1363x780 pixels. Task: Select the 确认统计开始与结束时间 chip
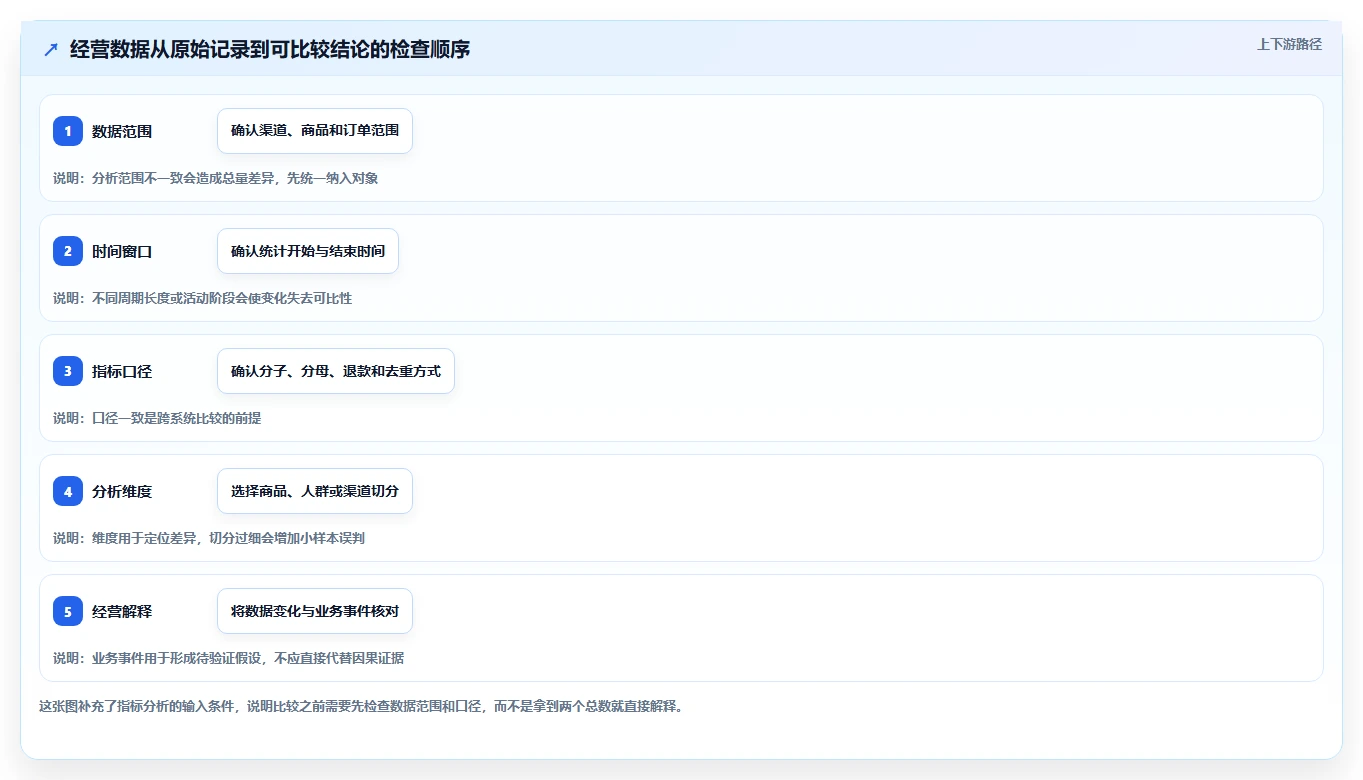click(308, 251)
